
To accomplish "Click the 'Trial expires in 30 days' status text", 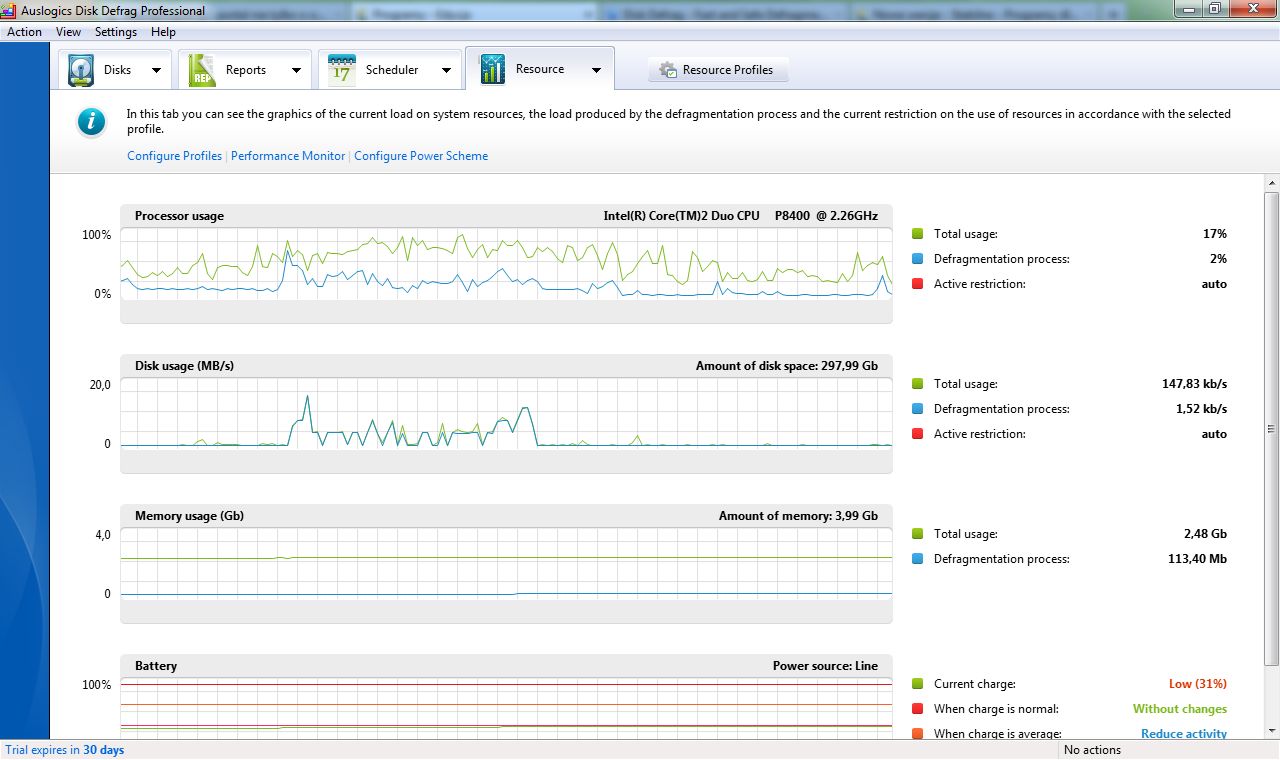I will pyautogui.click(x=65, y=750).
